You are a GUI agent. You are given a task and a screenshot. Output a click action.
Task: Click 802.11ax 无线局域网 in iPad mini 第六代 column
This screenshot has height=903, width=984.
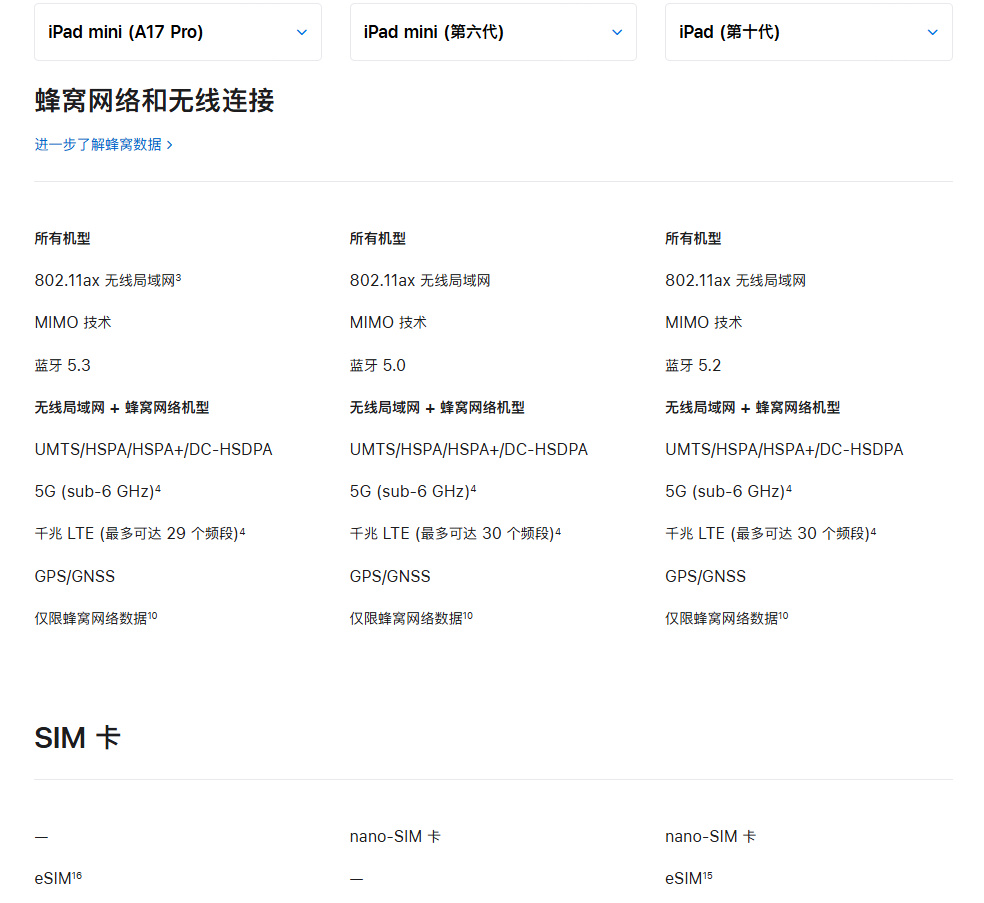pyautogui.click(x=420, y=280)
